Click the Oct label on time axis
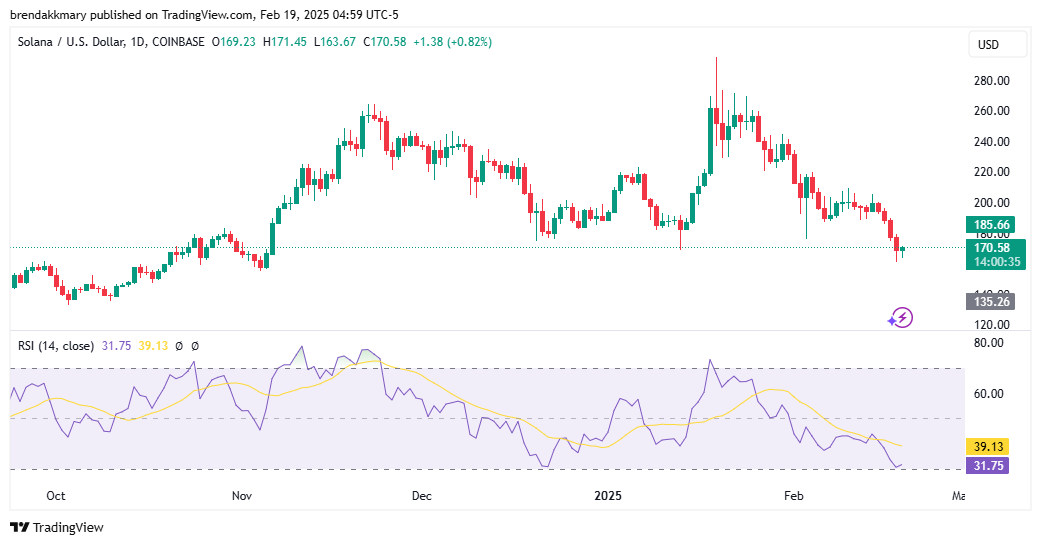The image size is (1041, 545). pyautogui.click(x=56, y=495)
